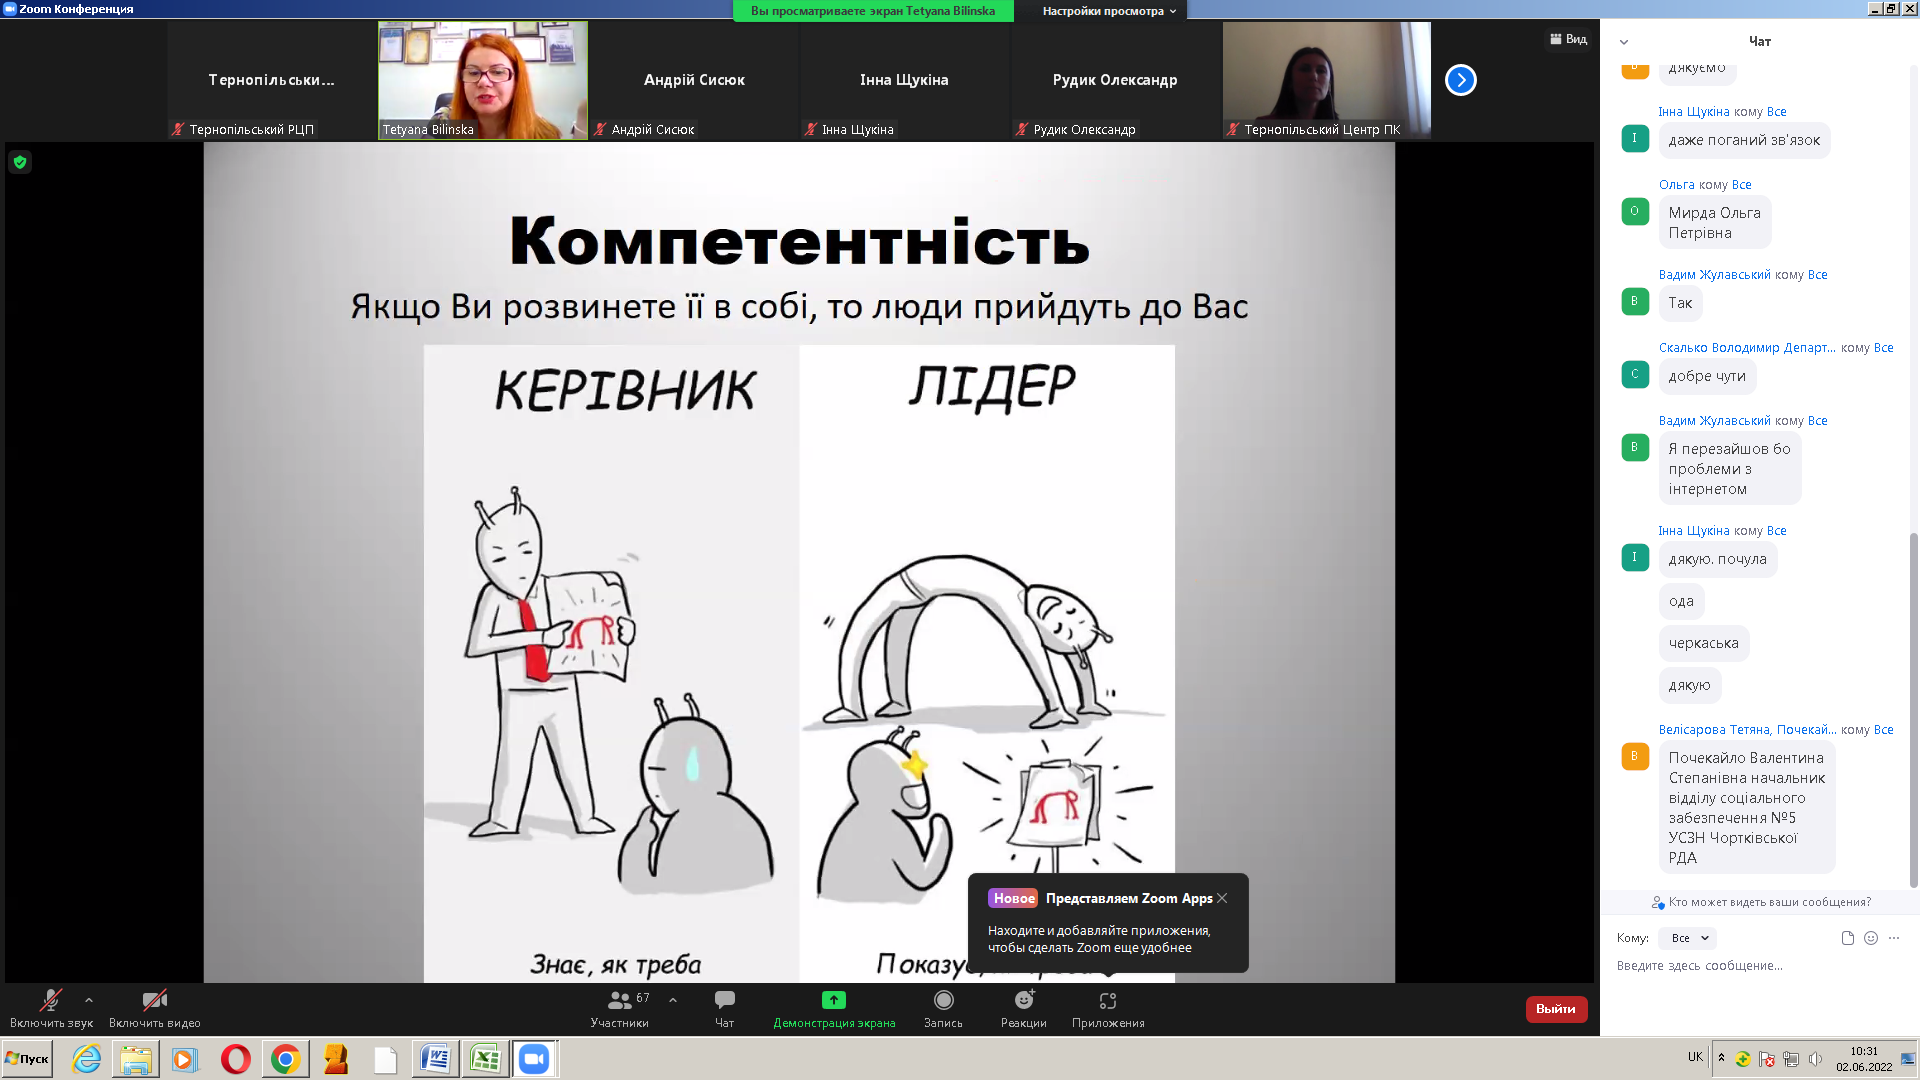1920x1080 pixels.
Task: Click UK language indicator in tray
Action: tap(1695, 1057)
